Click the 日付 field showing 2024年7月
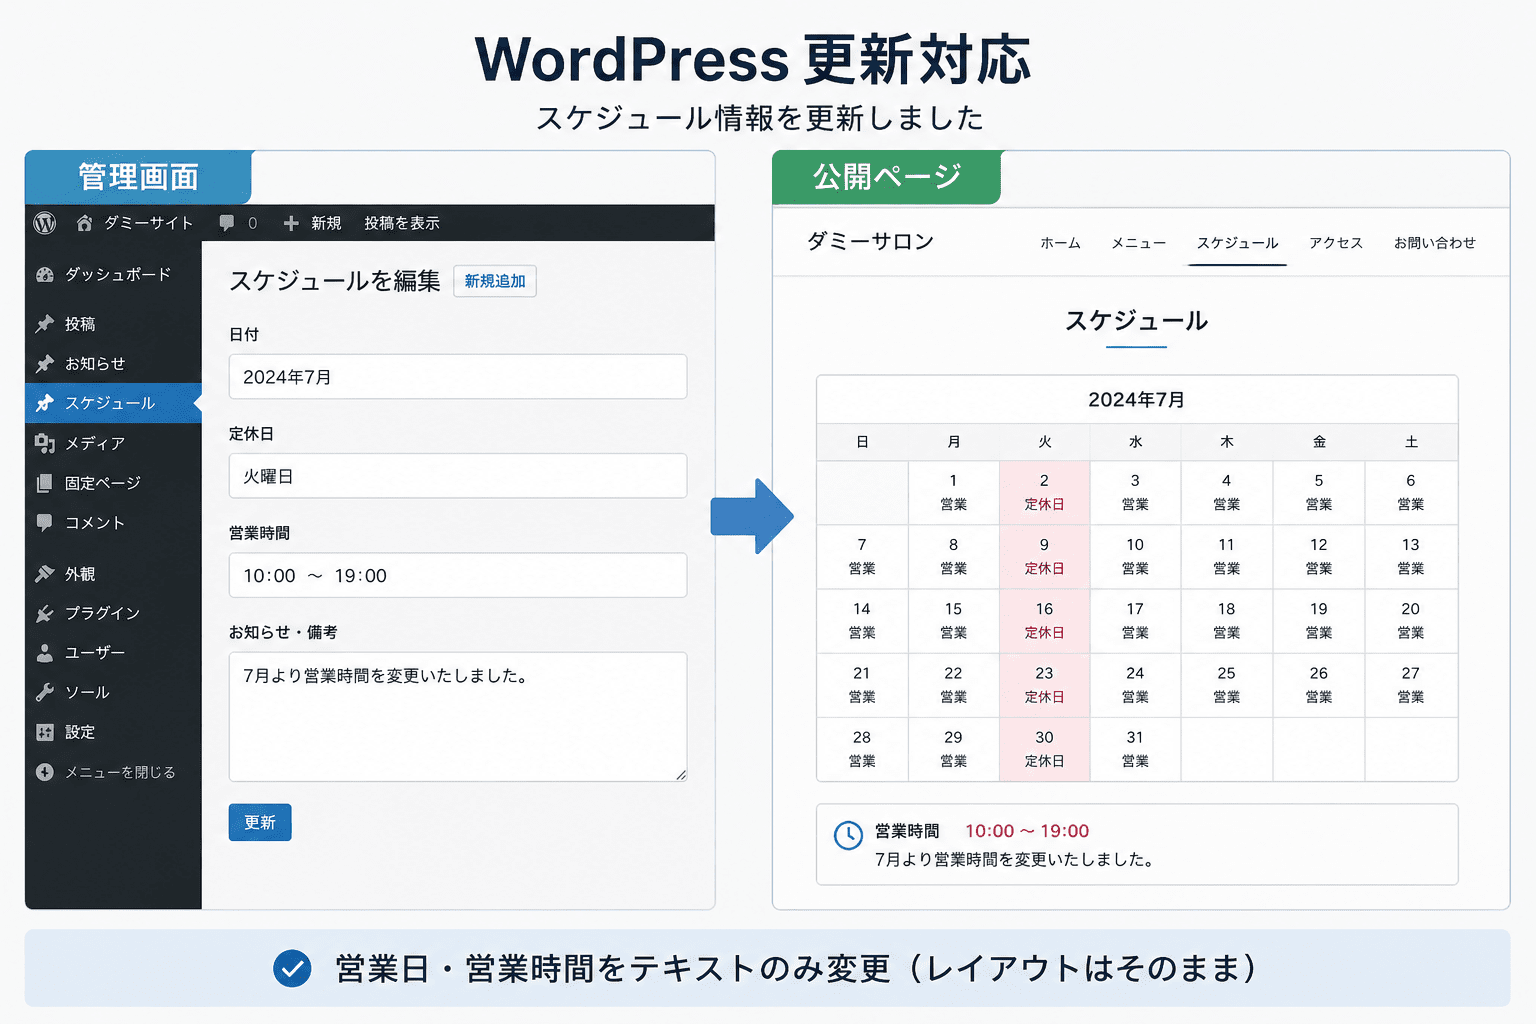This screenshot has height=1024, width=1536. point(458,377)
